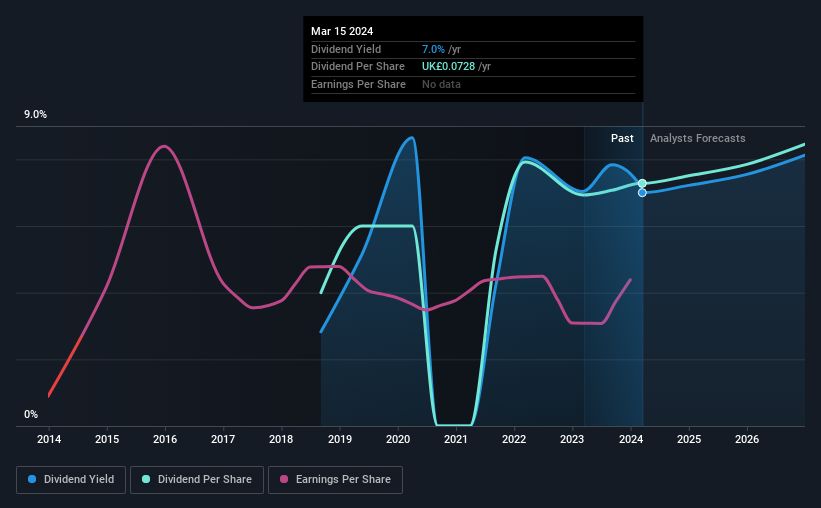Click the pink Earnings Per Share legend dot
Image resolution: width=821 pixels, height=508 pixels.
pyautogui.click(x=284, y=479)
